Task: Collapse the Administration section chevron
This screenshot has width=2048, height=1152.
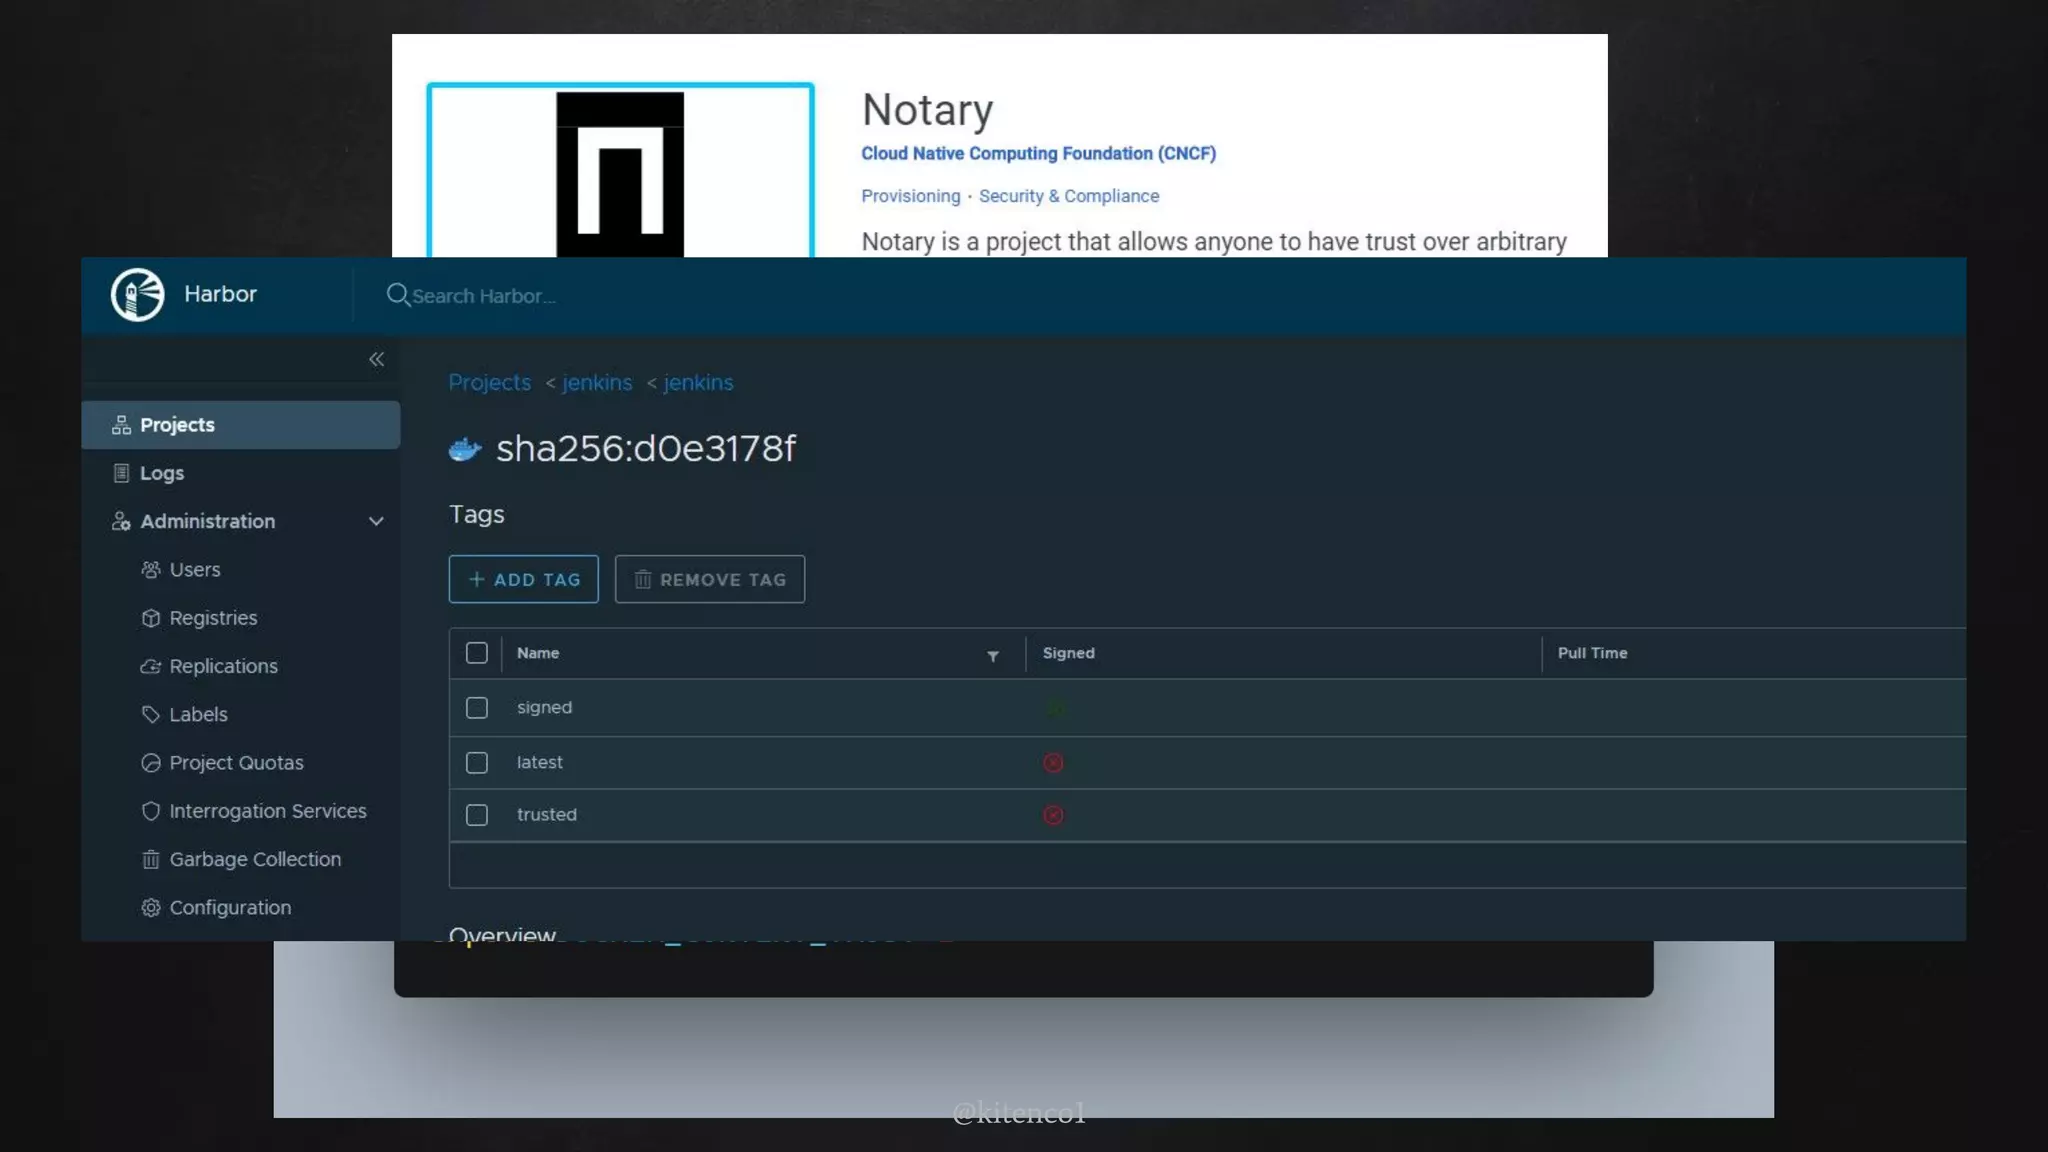Action: point(376,521)
